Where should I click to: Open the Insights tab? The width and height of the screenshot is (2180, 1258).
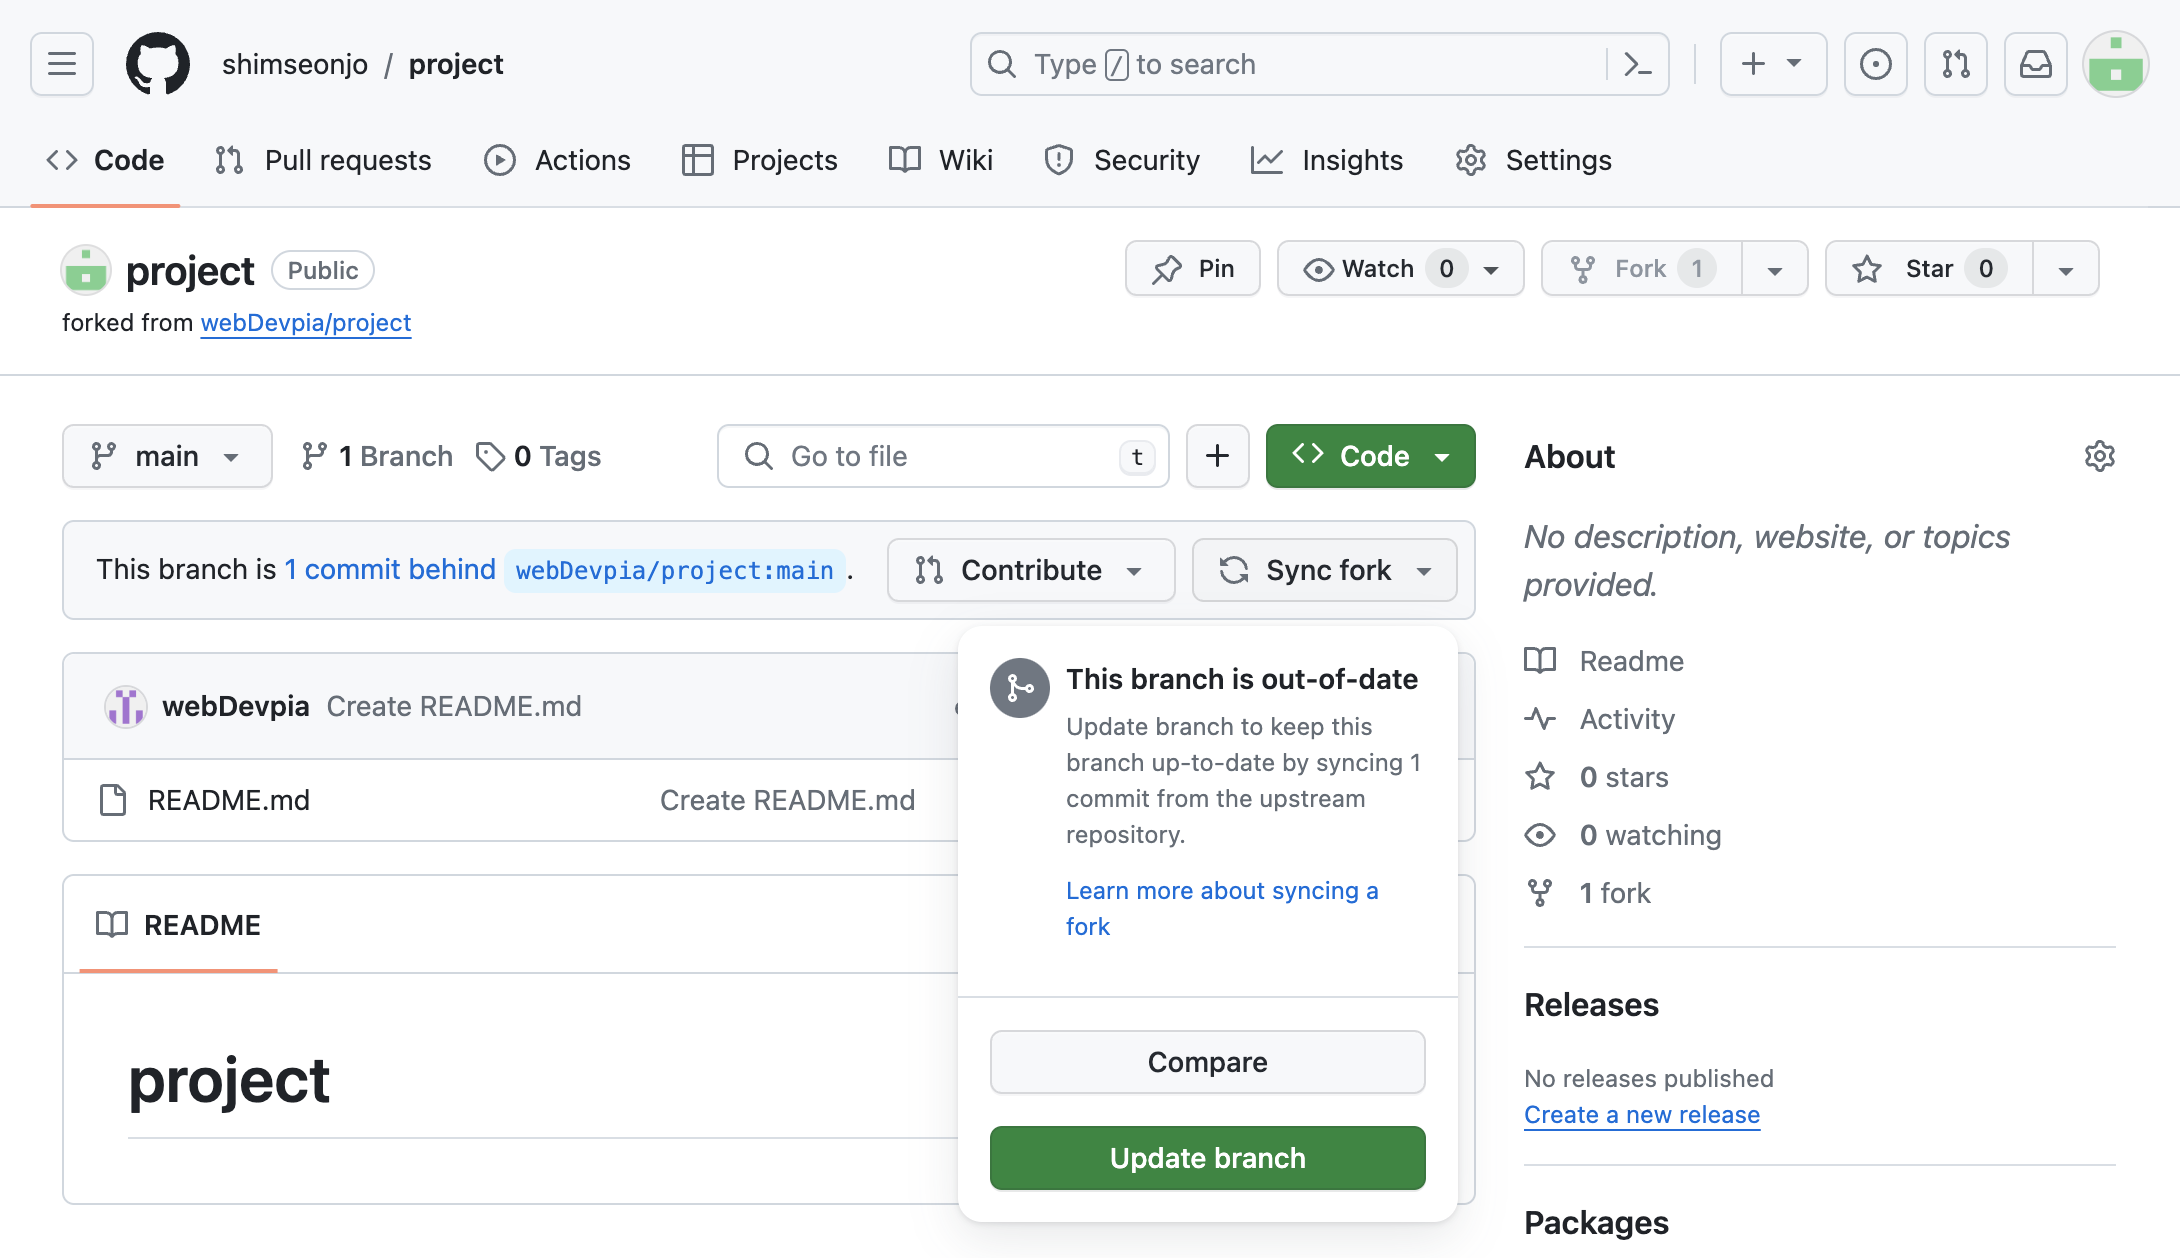coord(1327,160)
